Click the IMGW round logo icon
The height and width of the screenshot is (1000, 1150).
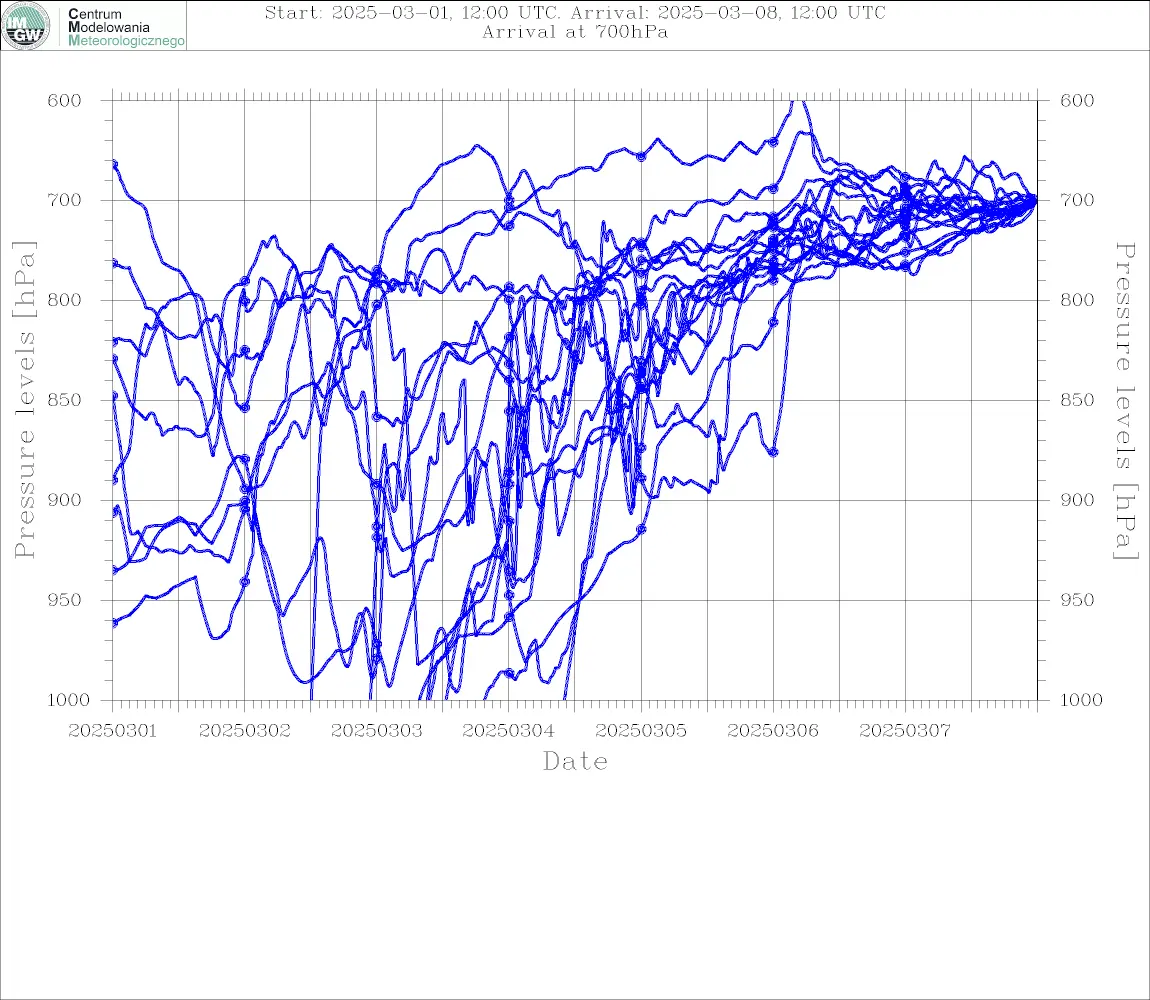pos(26,26)
